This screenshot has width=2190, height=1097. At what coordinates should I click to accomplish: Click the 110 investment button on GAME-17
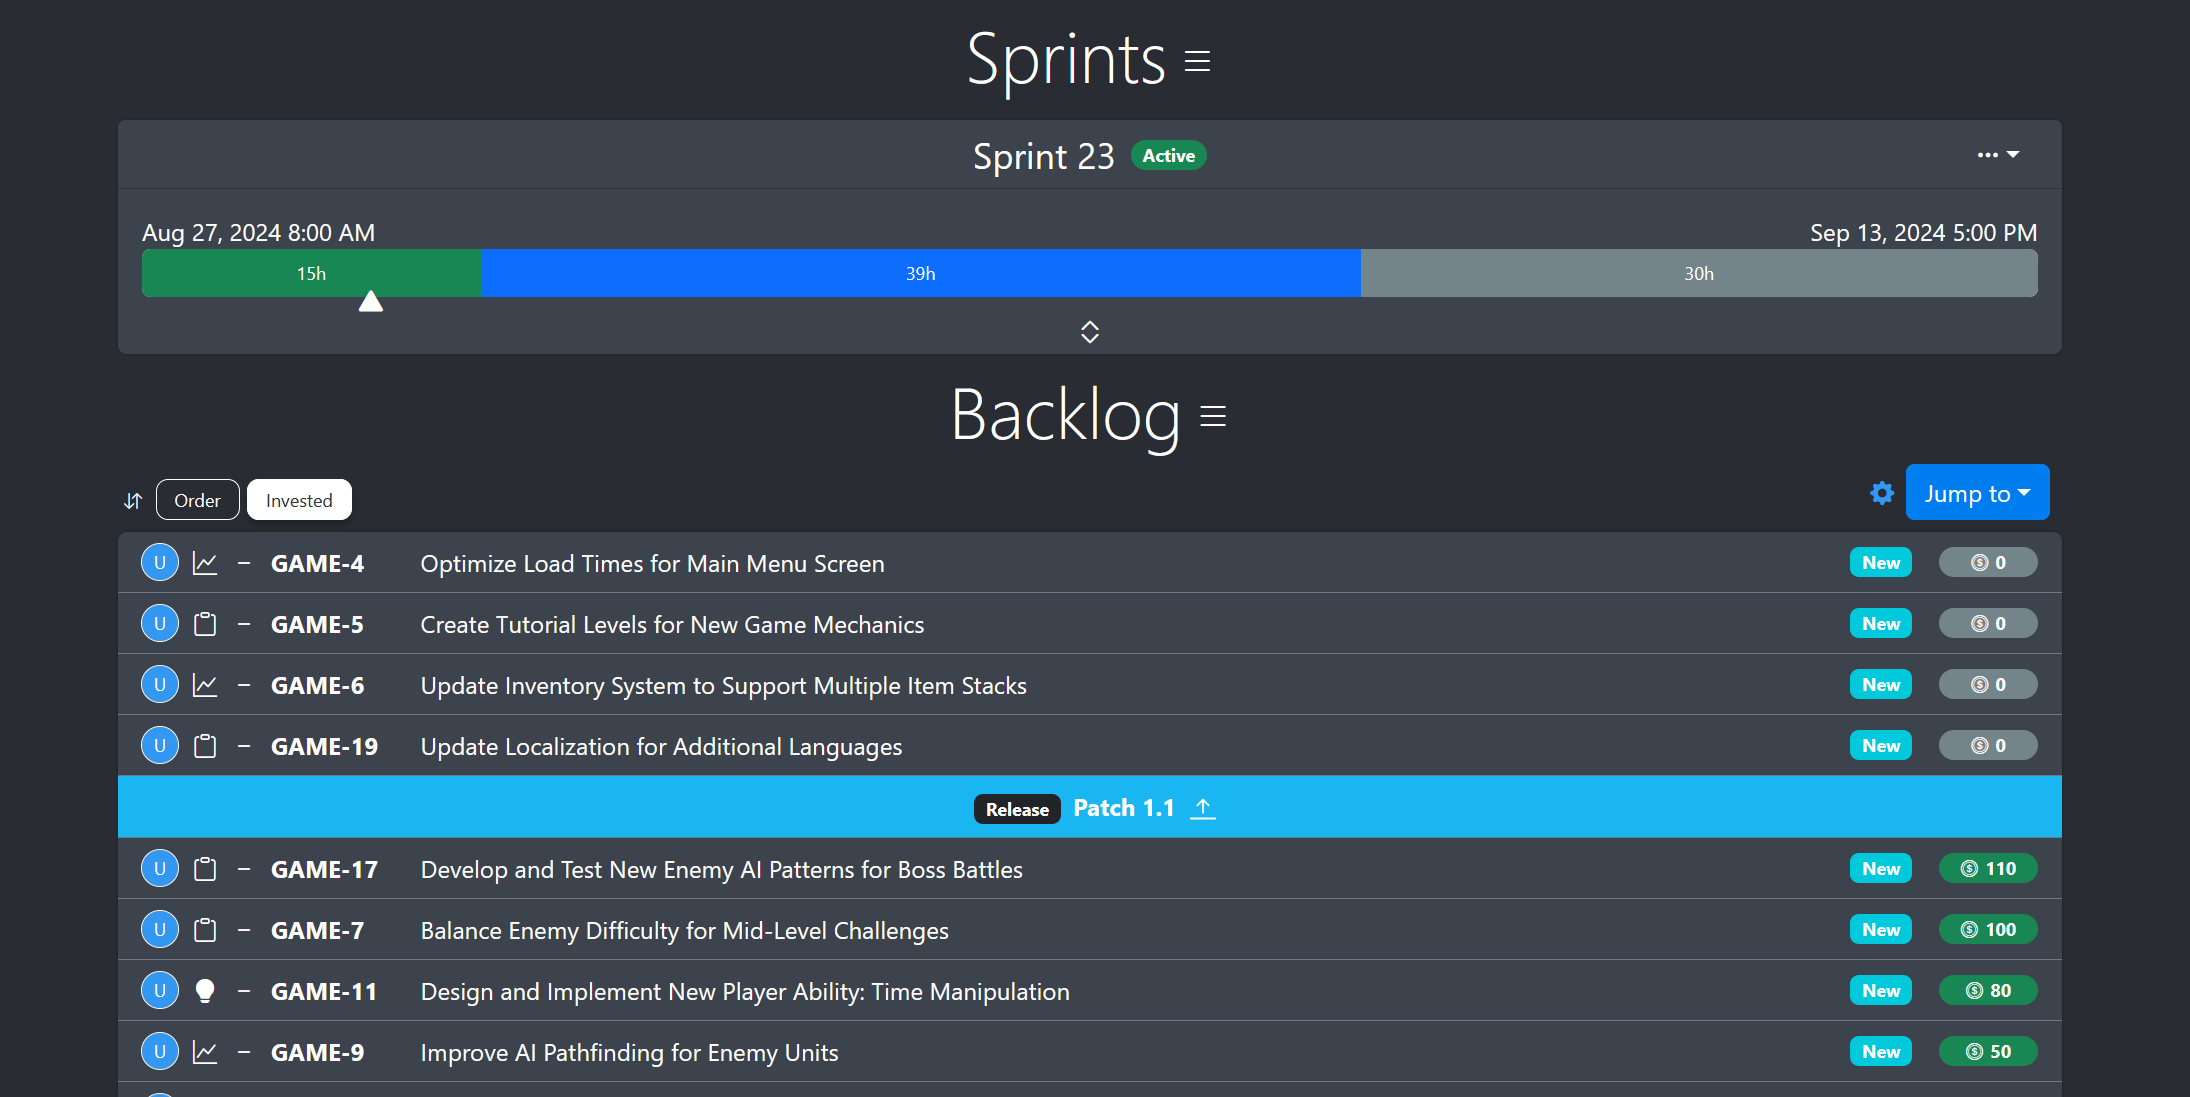(x=1988, y=868)
